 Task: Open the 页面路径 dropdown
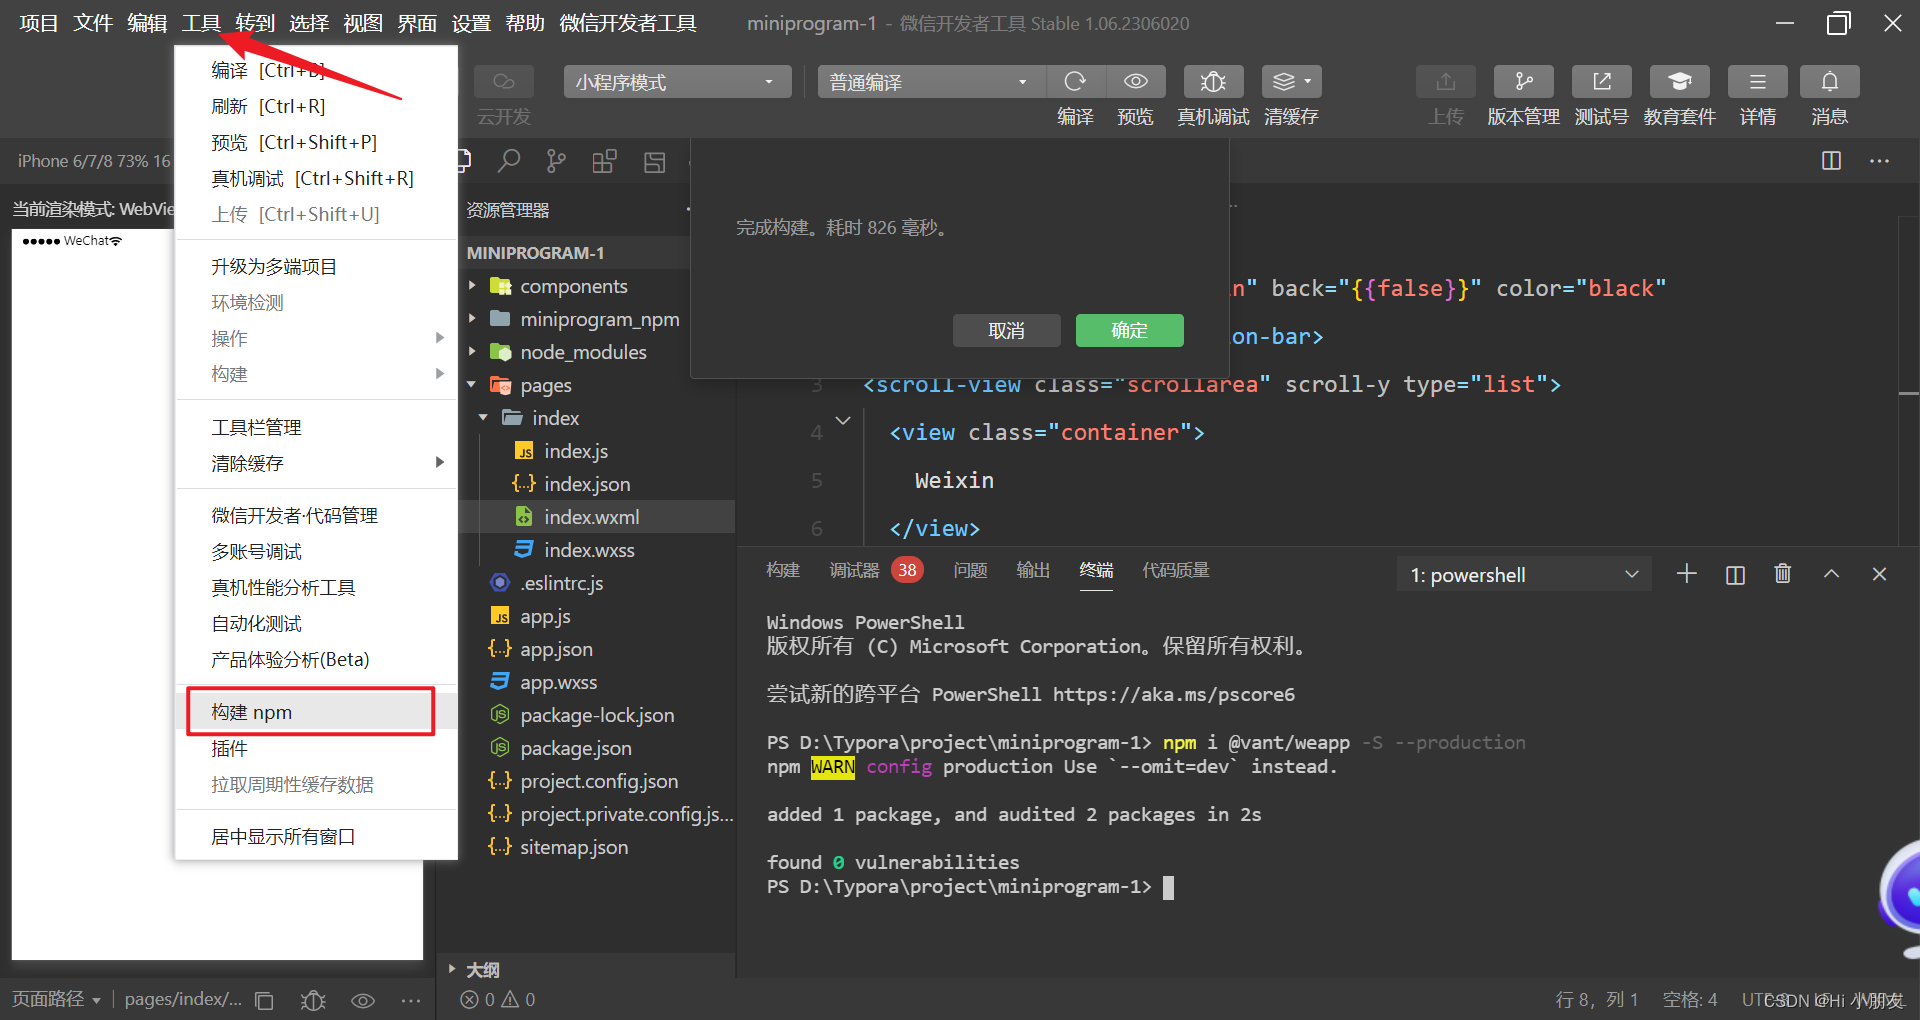pyautogui.click(x=56, y=1000)
